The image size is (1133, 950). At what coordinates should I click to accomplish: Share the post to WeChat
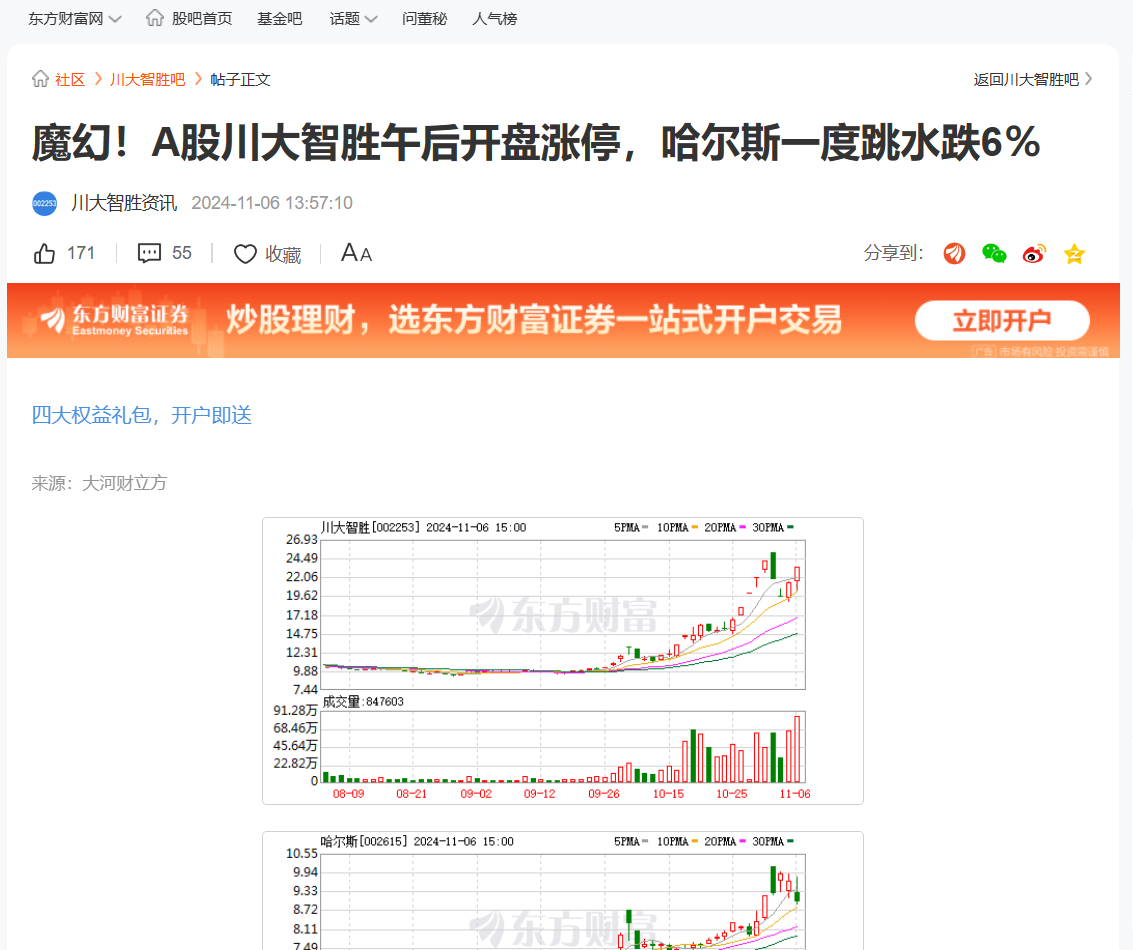pyautogui.click(x=994, y=253)
